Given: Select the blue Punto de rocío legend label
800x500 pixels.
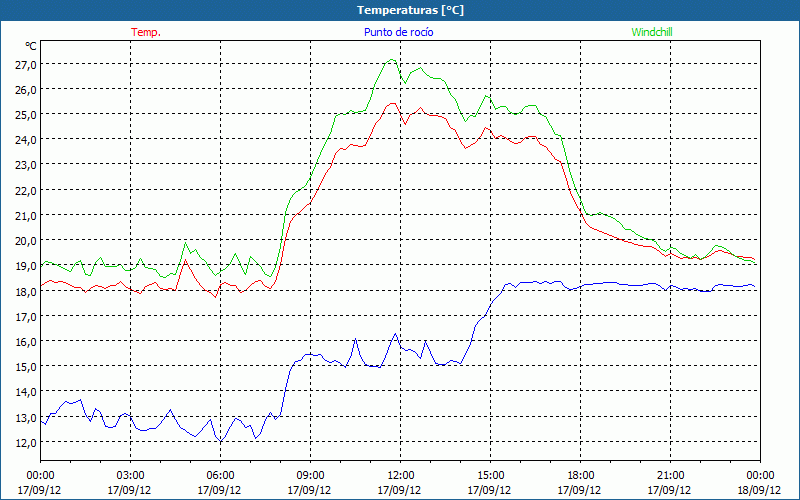Looking at the screenshot, I should tap(398, 32).
